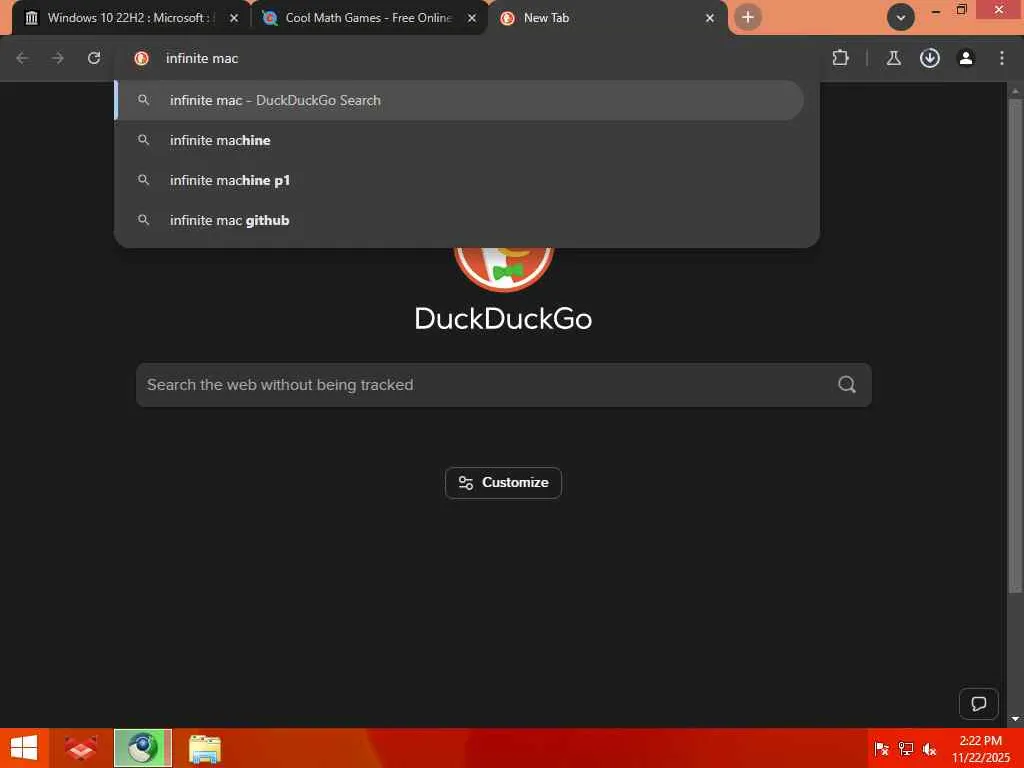Click DuckDuckGo icon in the address bar
Viewport: 1024px width, 768px height.
(141, 58)
